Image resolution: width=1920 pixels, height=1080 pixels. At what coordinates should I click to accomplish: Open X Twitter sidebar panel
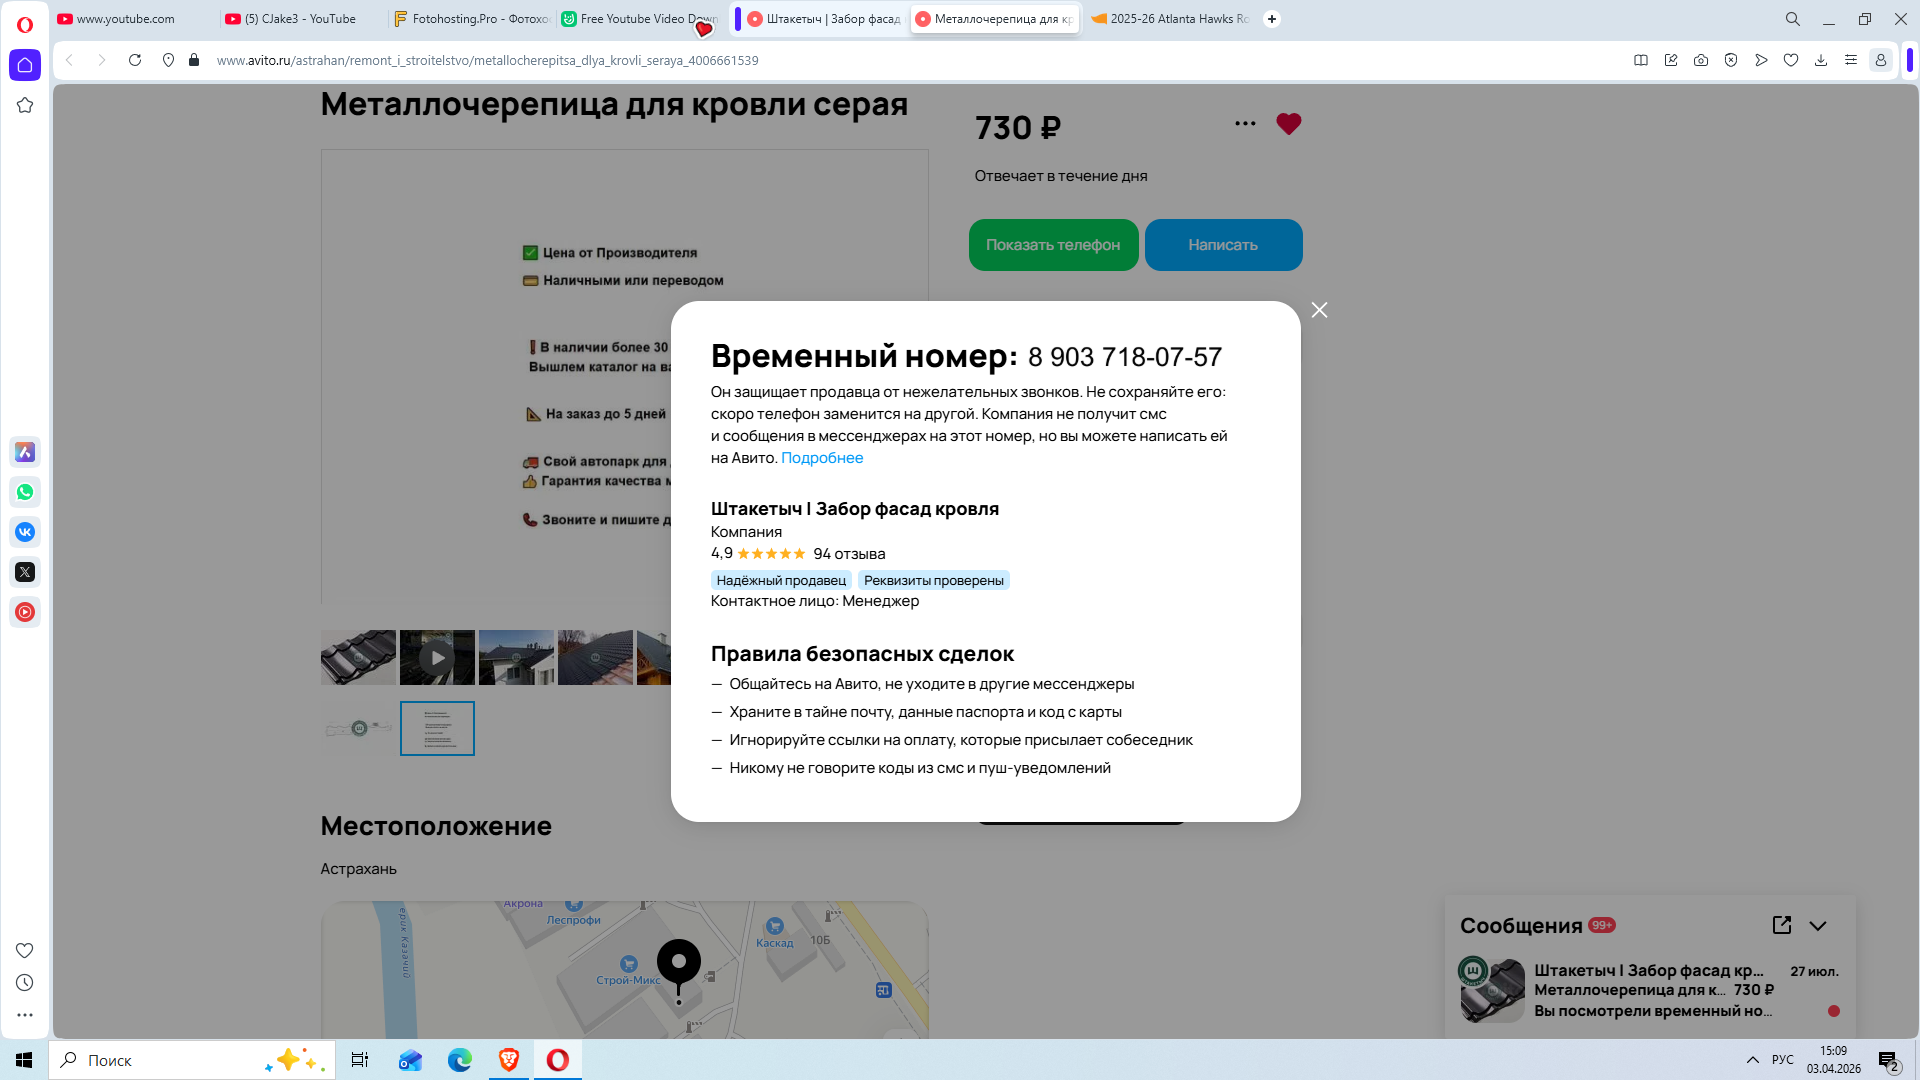tap(25, 572)
